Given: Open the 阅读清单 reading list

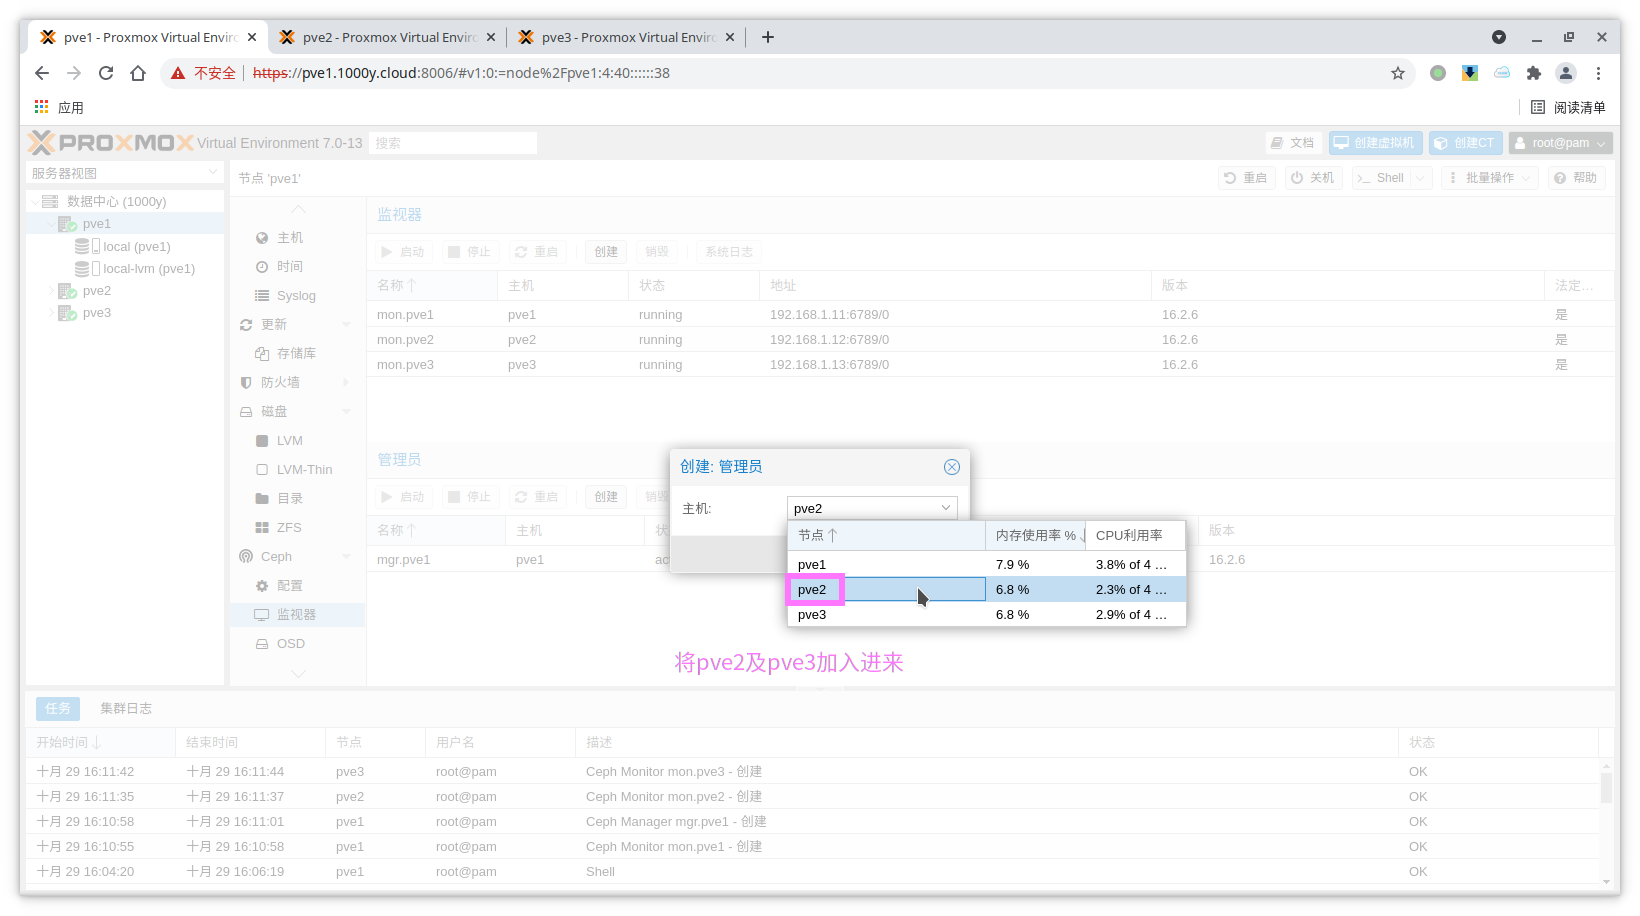Looking at the screenshot, I should tap(1568, 107).
